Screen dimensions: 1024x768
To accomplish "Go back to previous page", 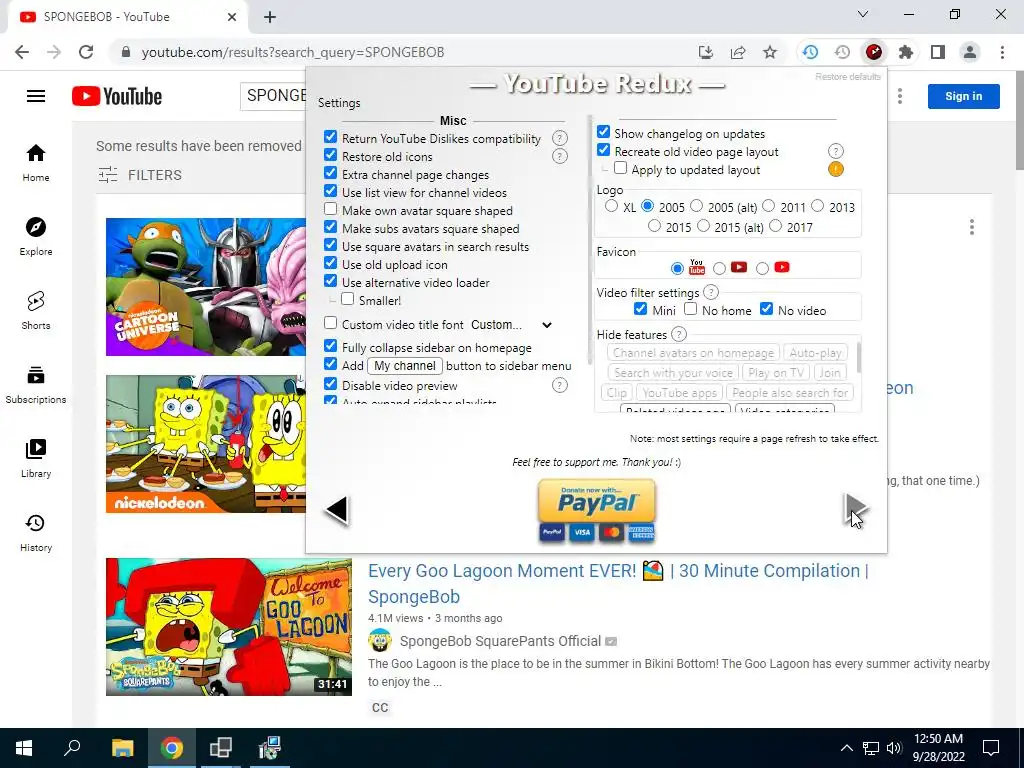I will coord(22,52).
